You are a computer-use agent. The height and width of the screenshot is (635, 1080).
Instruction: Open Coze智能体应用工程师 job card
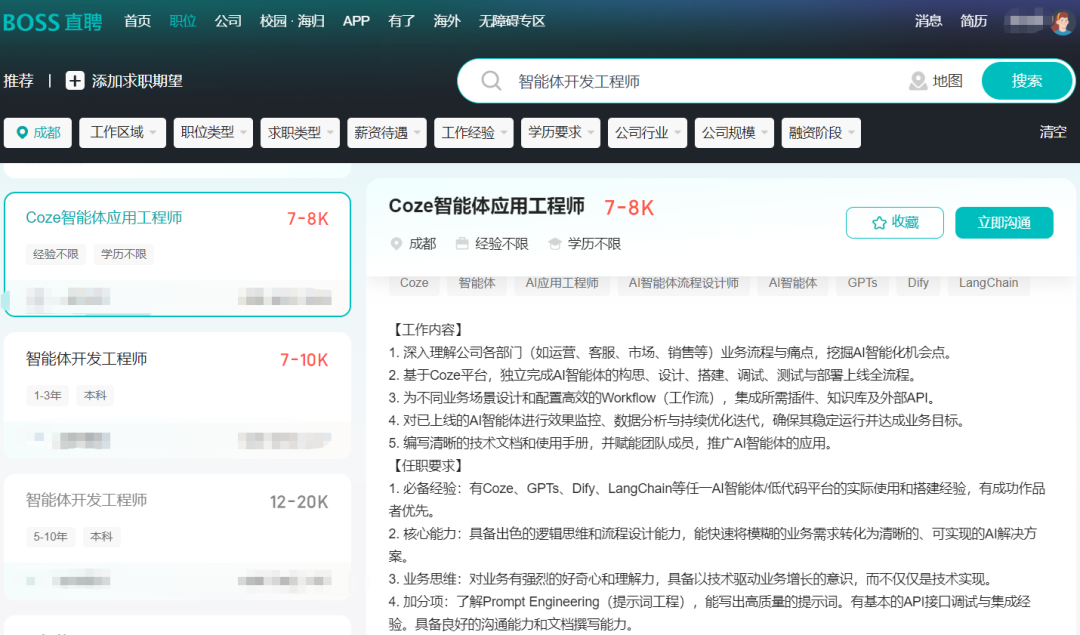click(178, 254)
